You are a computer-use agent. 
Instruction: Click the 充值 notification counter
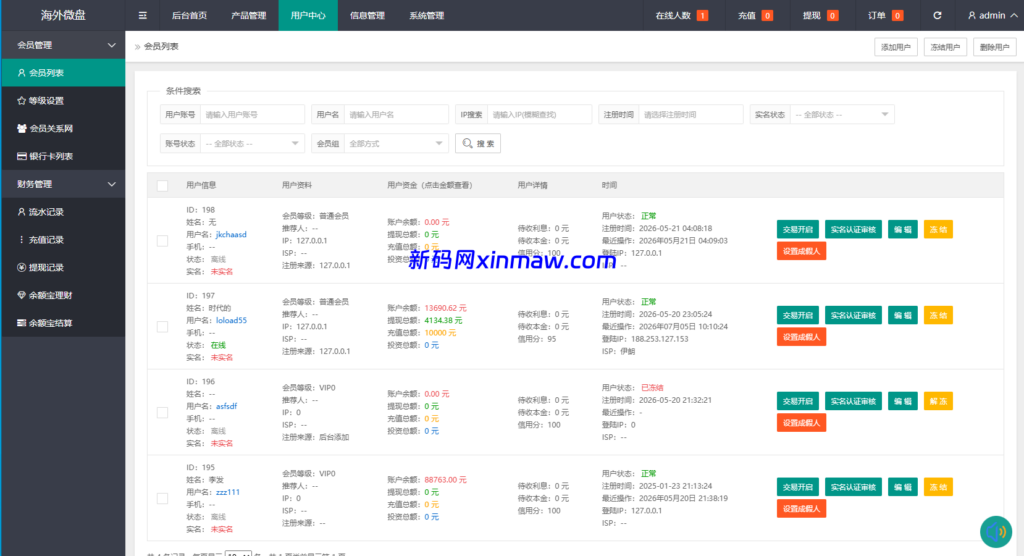[x=767, y=16]
